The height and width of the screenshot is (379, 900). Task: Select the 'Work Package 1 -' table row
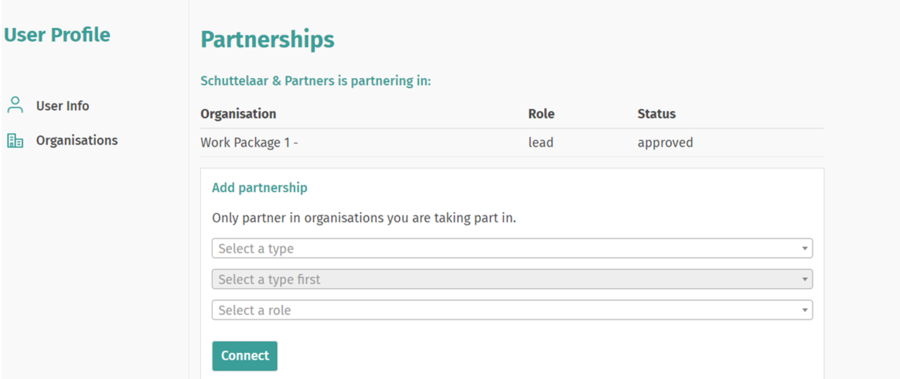(x=512, y=142)
